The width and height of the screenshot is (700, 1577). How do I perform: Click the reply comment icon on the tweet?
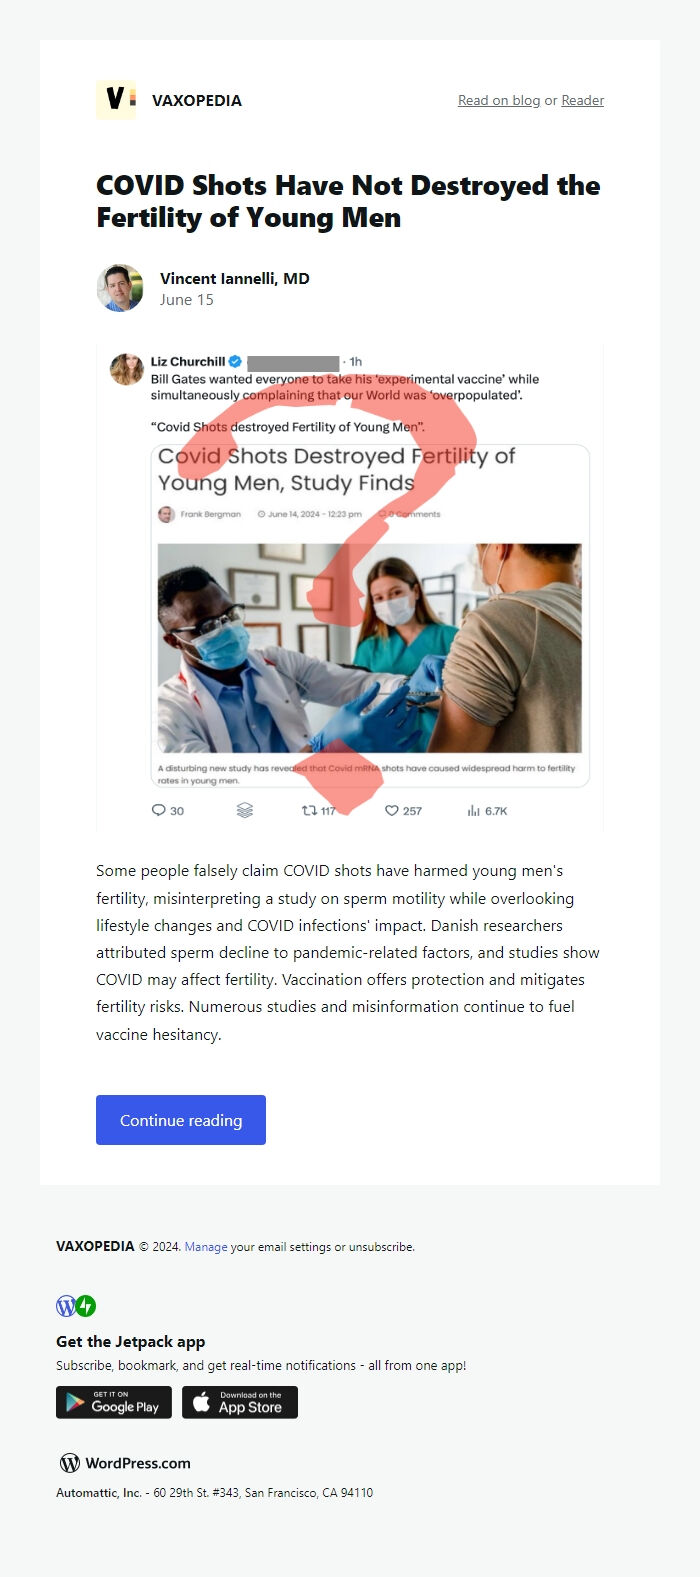[158, 810]
